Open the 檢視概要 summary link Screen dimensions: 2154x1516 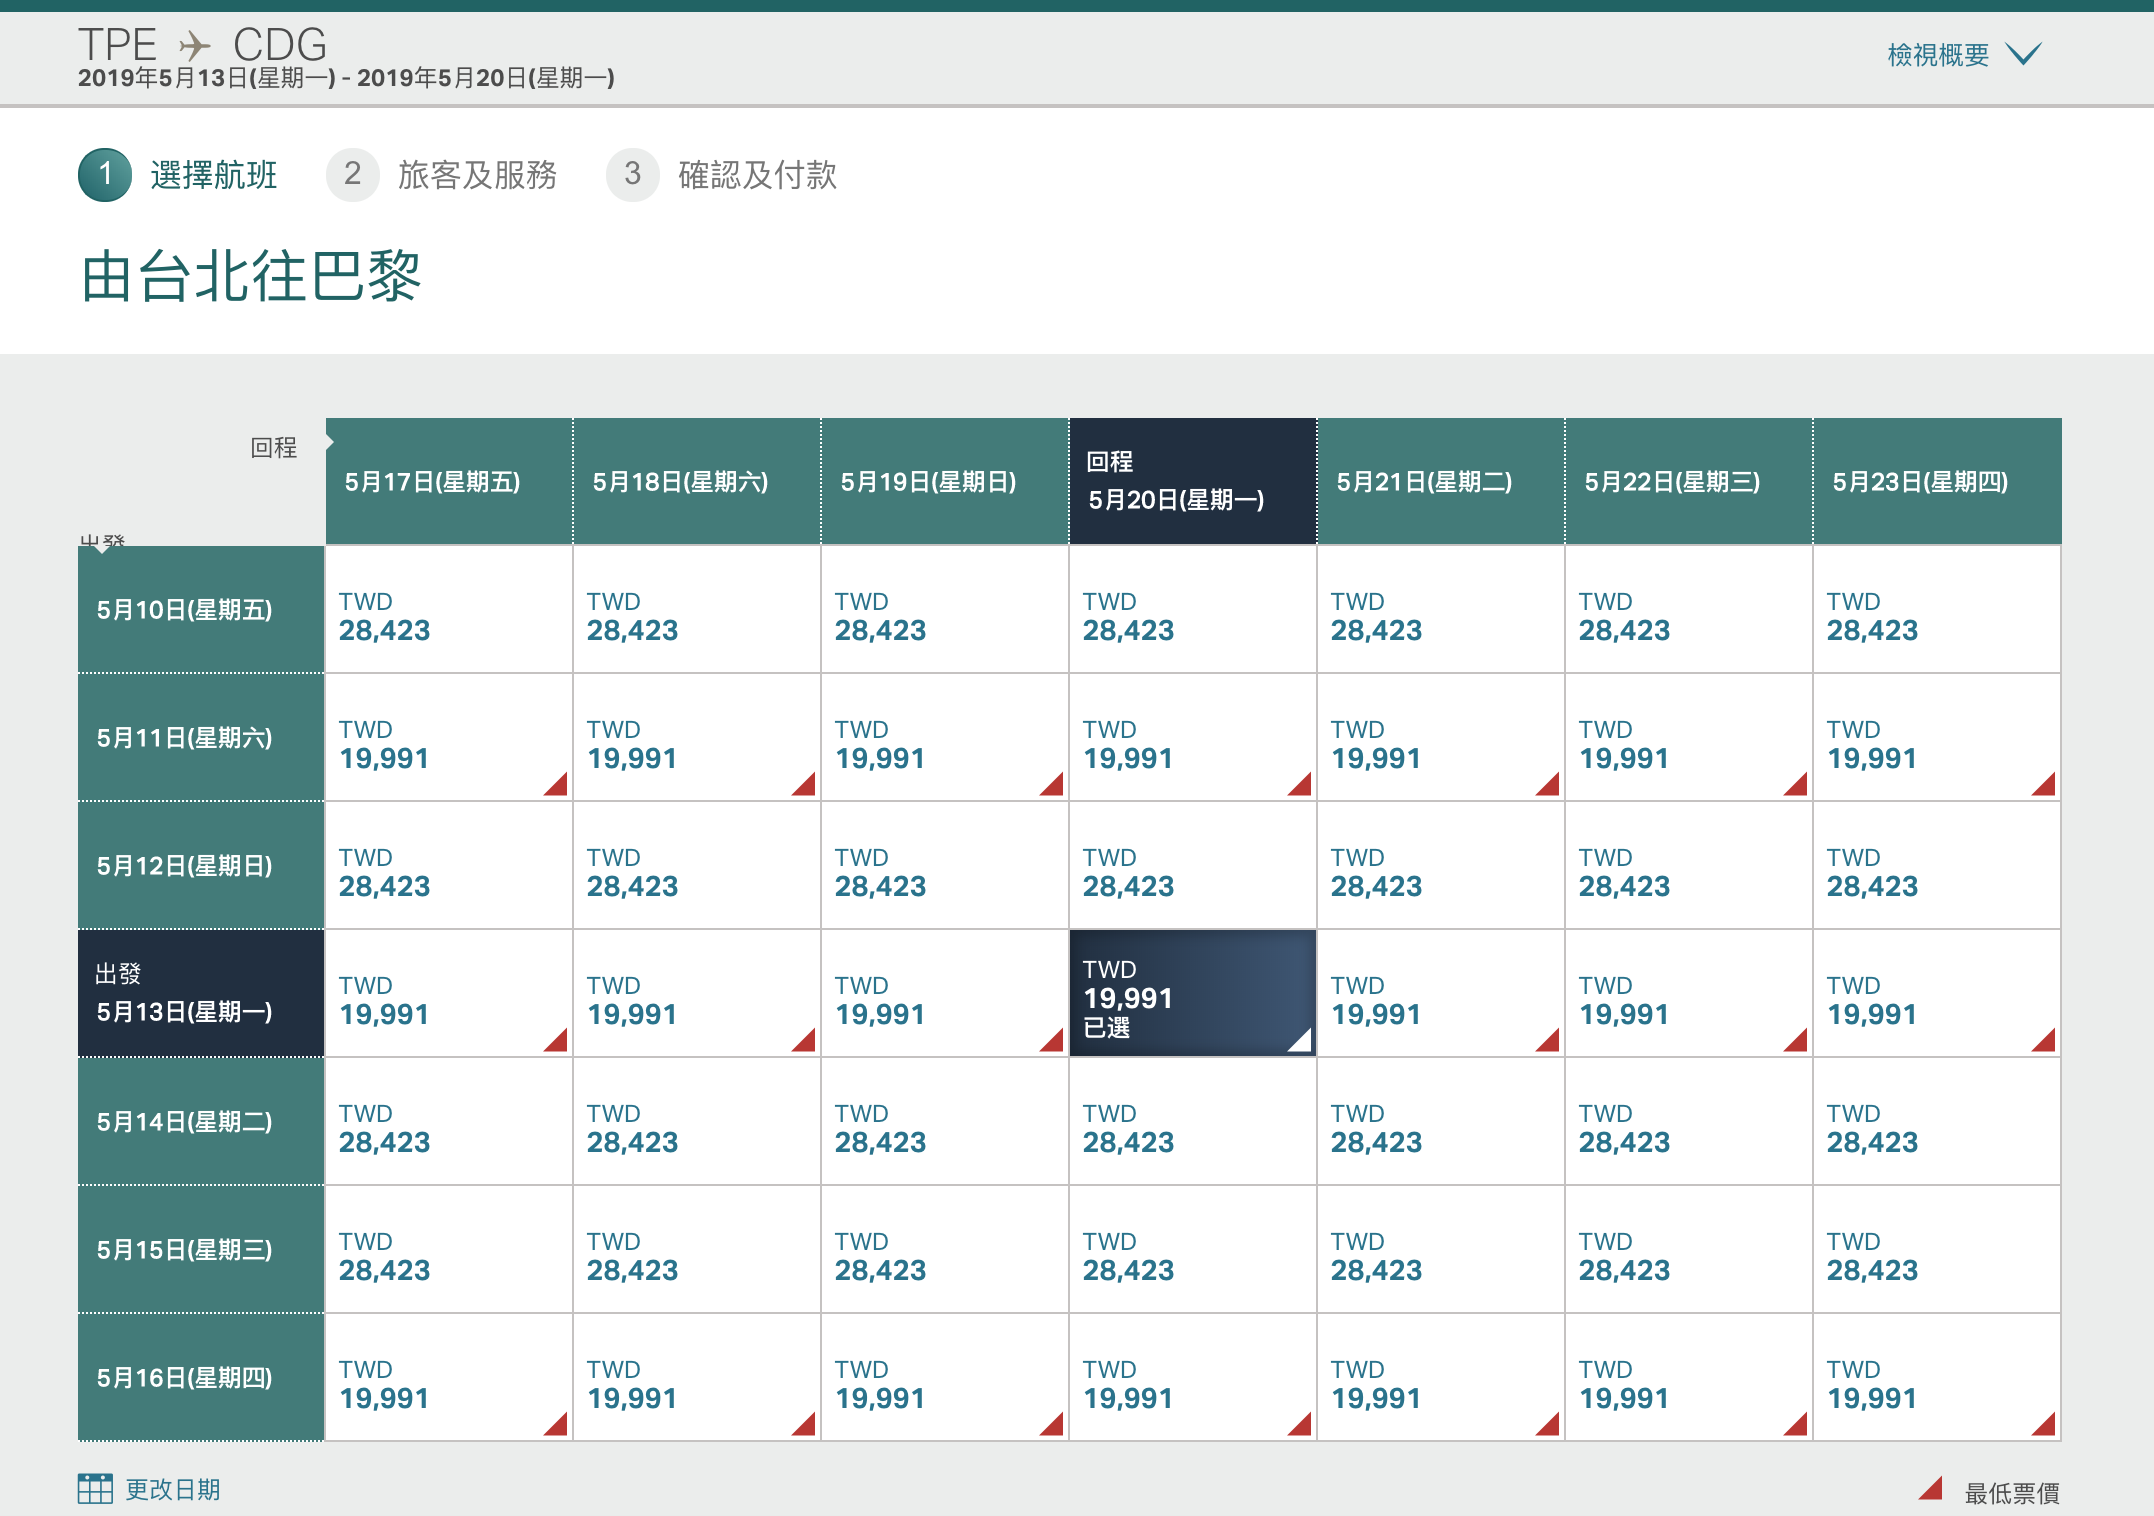click(x=1937, y=55)
